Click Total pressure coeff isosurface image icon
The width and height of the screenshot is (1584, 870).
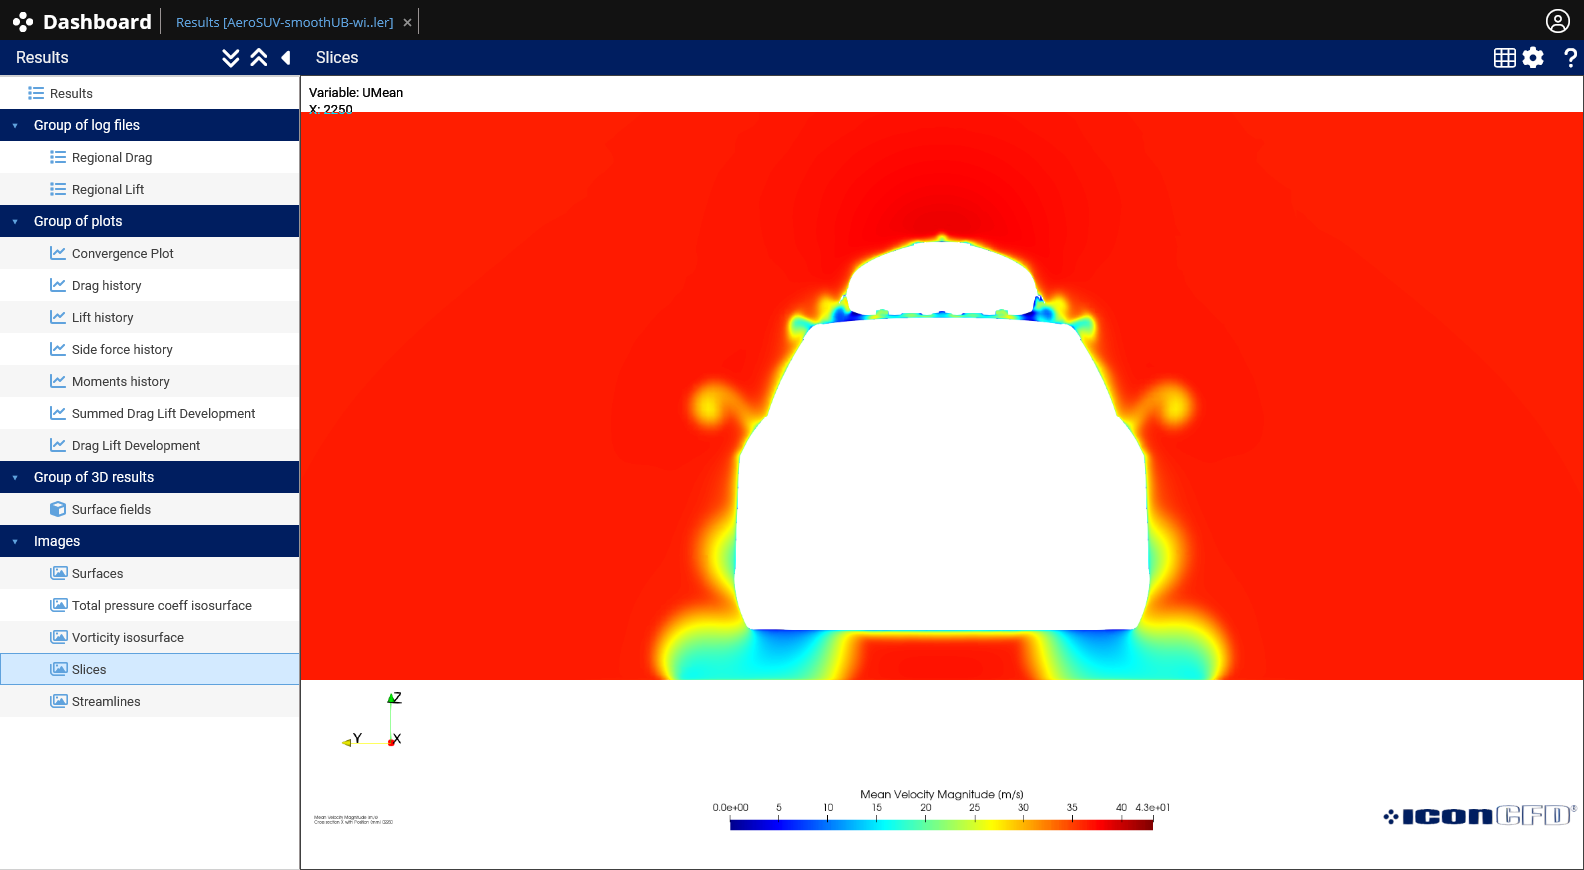pos(59,605)
